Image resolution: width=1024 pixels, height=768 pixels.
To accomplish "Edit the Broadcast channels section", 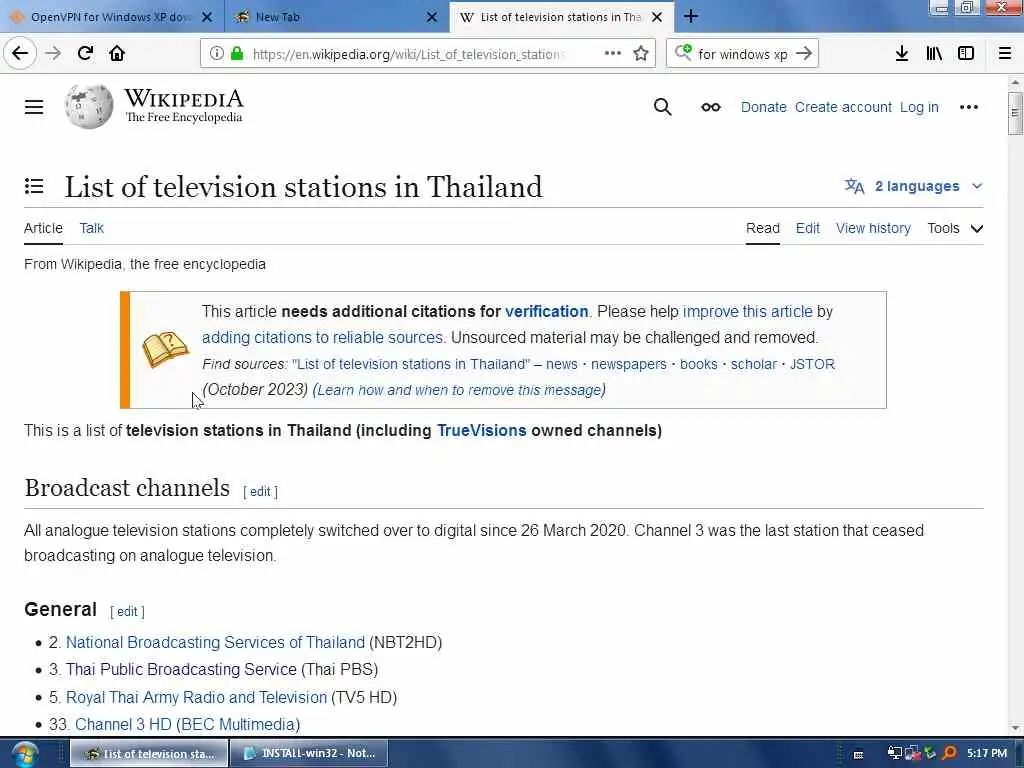I will (260, 492).
